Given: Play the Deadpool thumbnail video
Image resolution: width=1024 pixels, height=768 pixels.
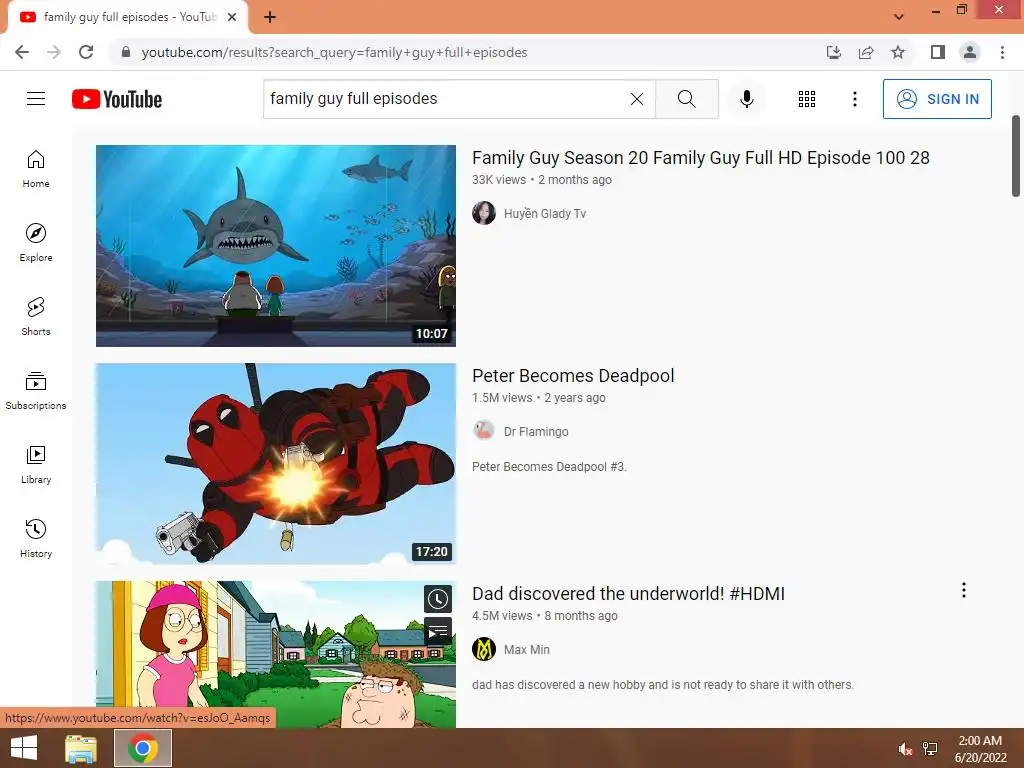Looking at the screenshot, I should pos(276,464).
